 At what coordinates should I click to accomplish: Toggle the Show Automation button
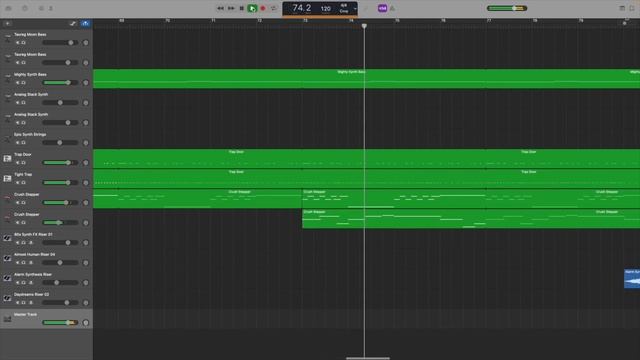[73, 24]
